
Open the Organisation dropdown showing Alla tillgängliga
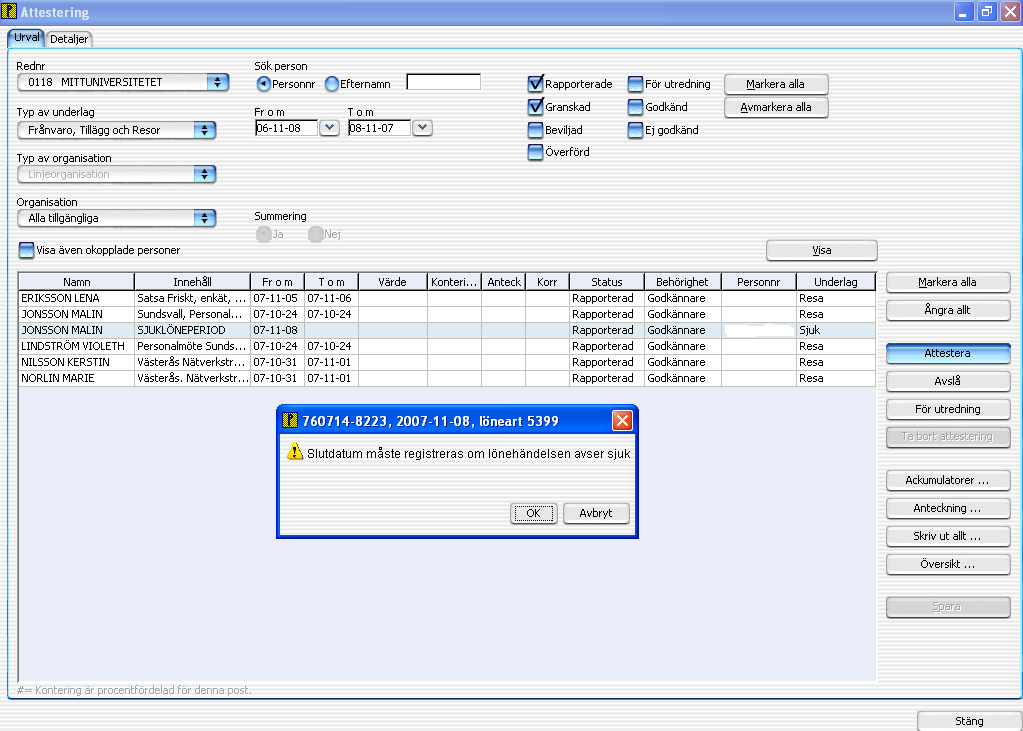point(204,218)
